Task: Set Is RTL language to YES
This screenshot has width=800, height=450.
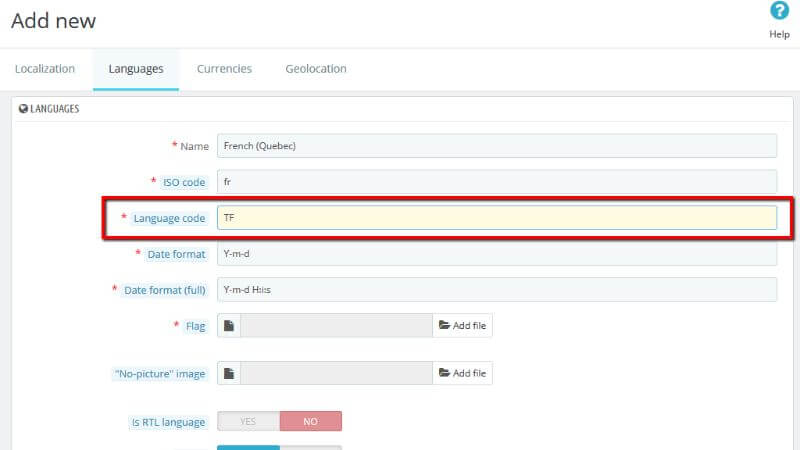Action: (x=248, y=421)
